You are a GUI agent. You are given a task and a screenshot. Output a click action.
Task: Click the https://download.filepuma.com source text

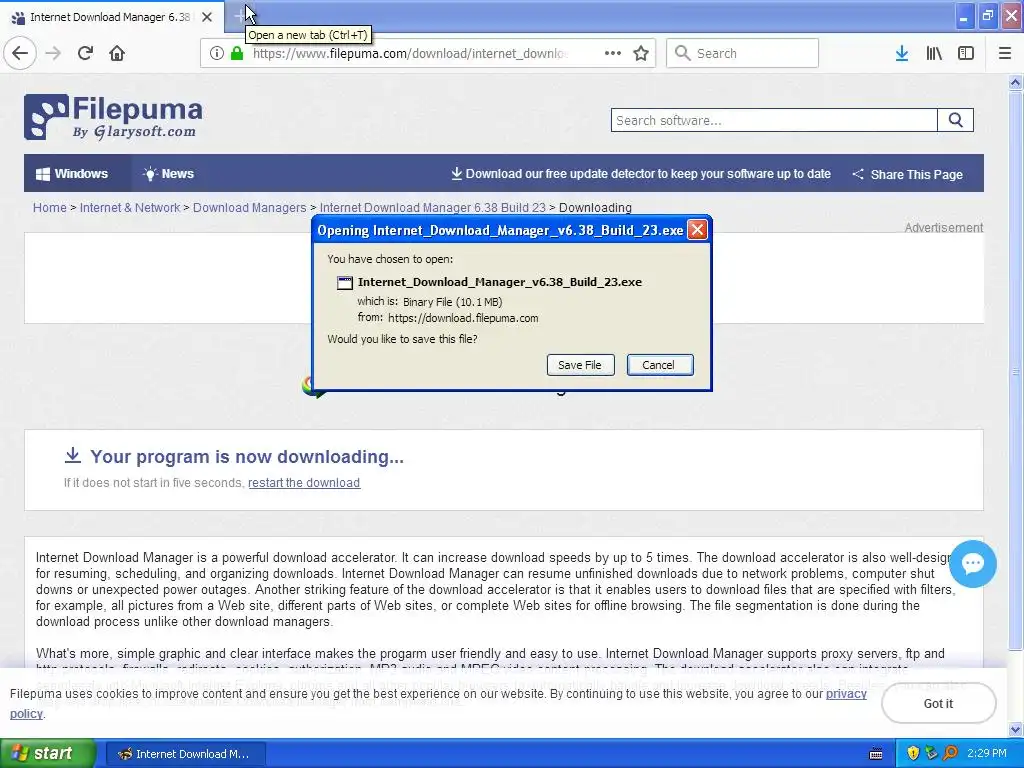click(463, 318)
